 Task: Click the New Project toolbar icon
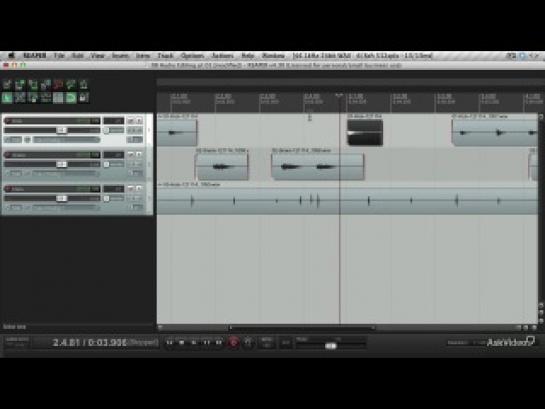(x=7, y=84)
